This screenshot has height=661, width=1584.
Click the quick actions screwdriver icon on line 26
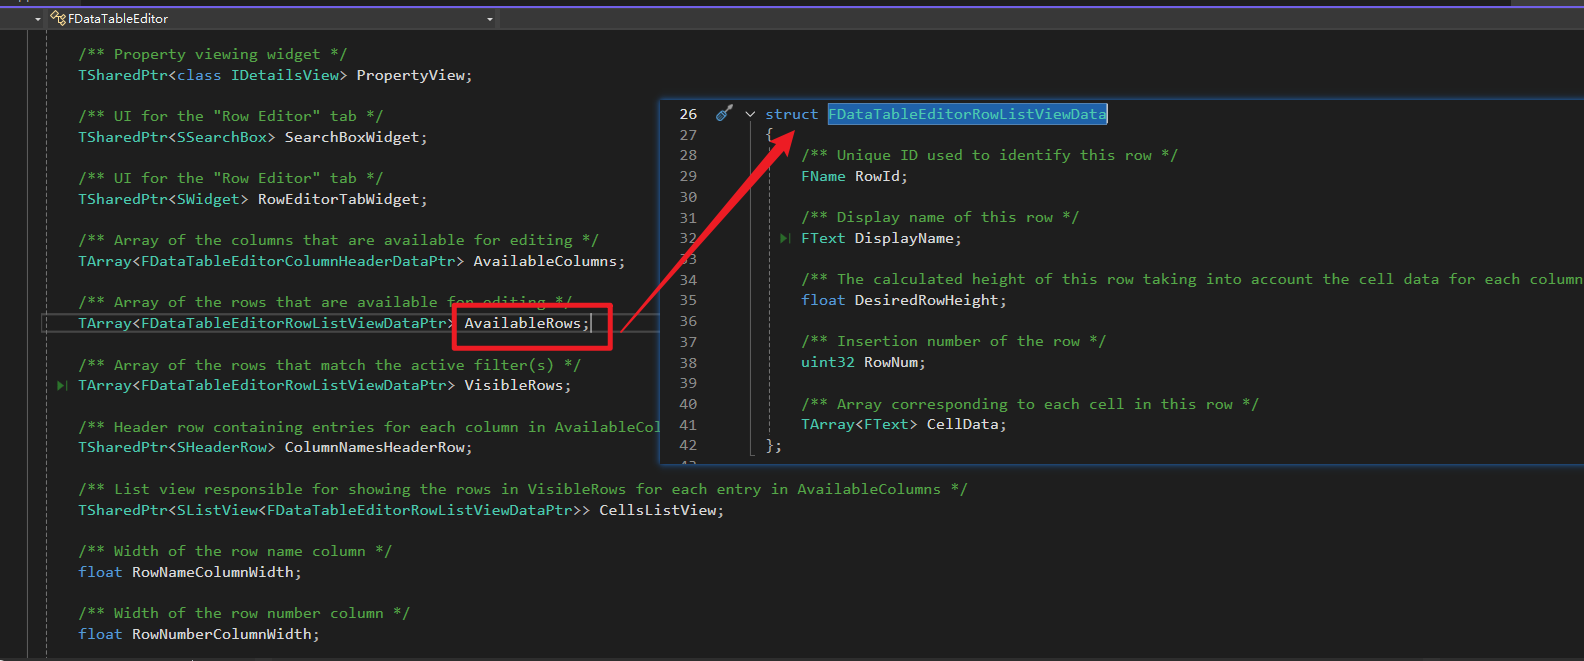point(725,113)
